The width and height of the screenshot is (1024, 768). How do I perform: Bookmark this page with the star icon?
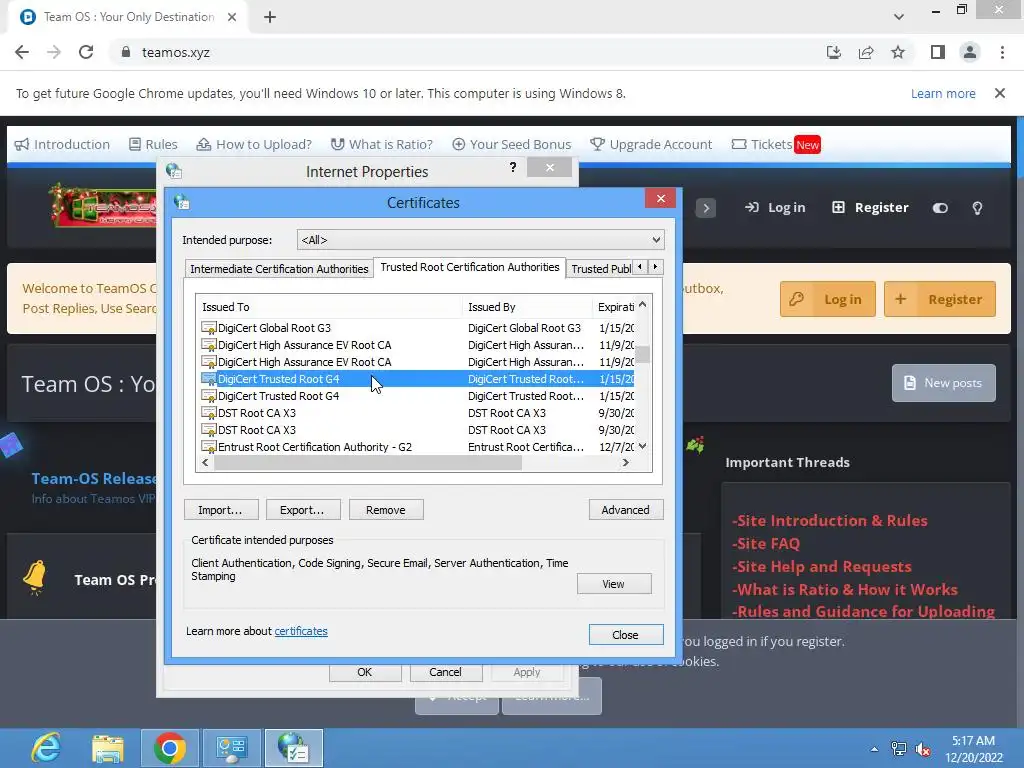coord(898,52)
